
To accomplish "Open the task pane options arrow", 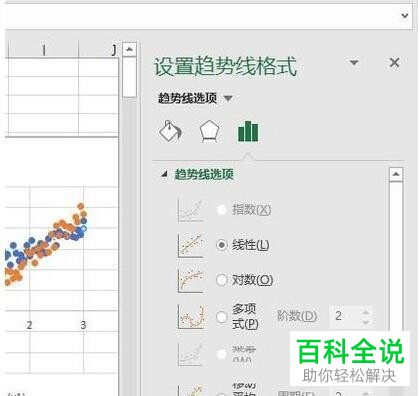I will point(354,62).
